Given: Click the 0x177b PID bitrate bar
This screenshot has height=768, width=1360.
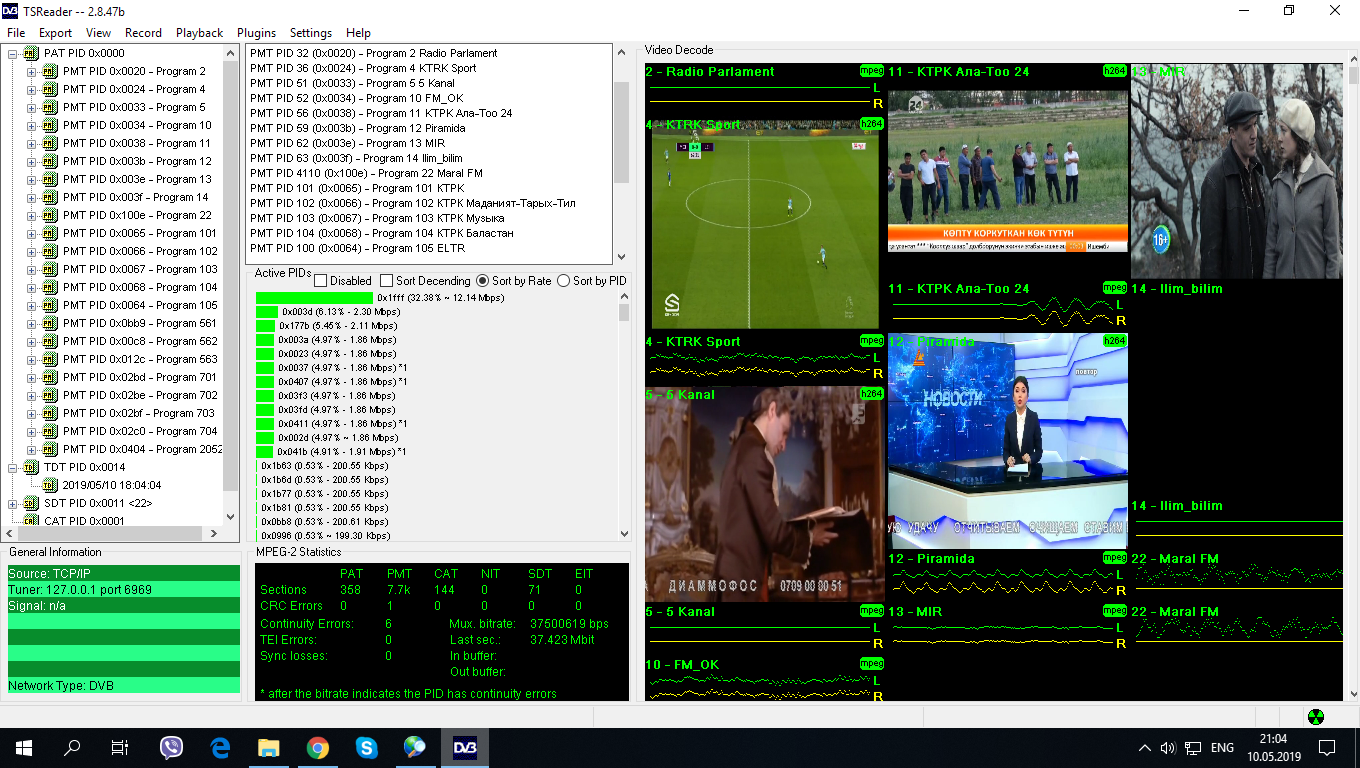Looking at the screenshot, I should pos(266,325).
